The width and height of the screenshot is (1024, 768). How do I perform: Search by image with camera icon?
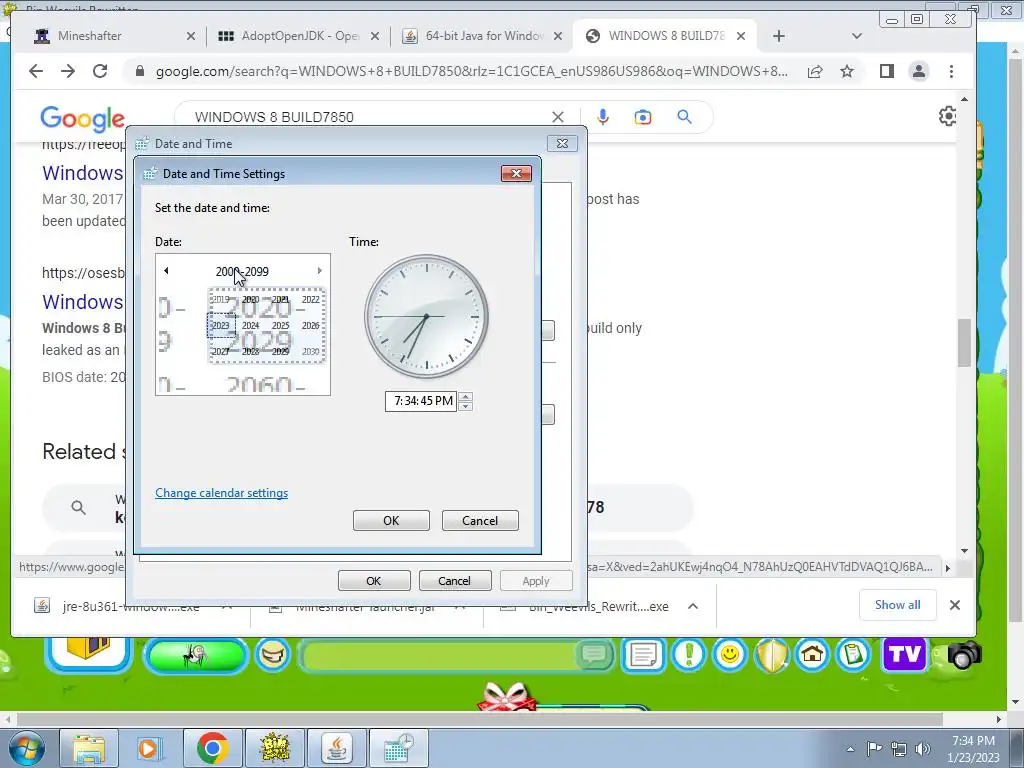643,117
